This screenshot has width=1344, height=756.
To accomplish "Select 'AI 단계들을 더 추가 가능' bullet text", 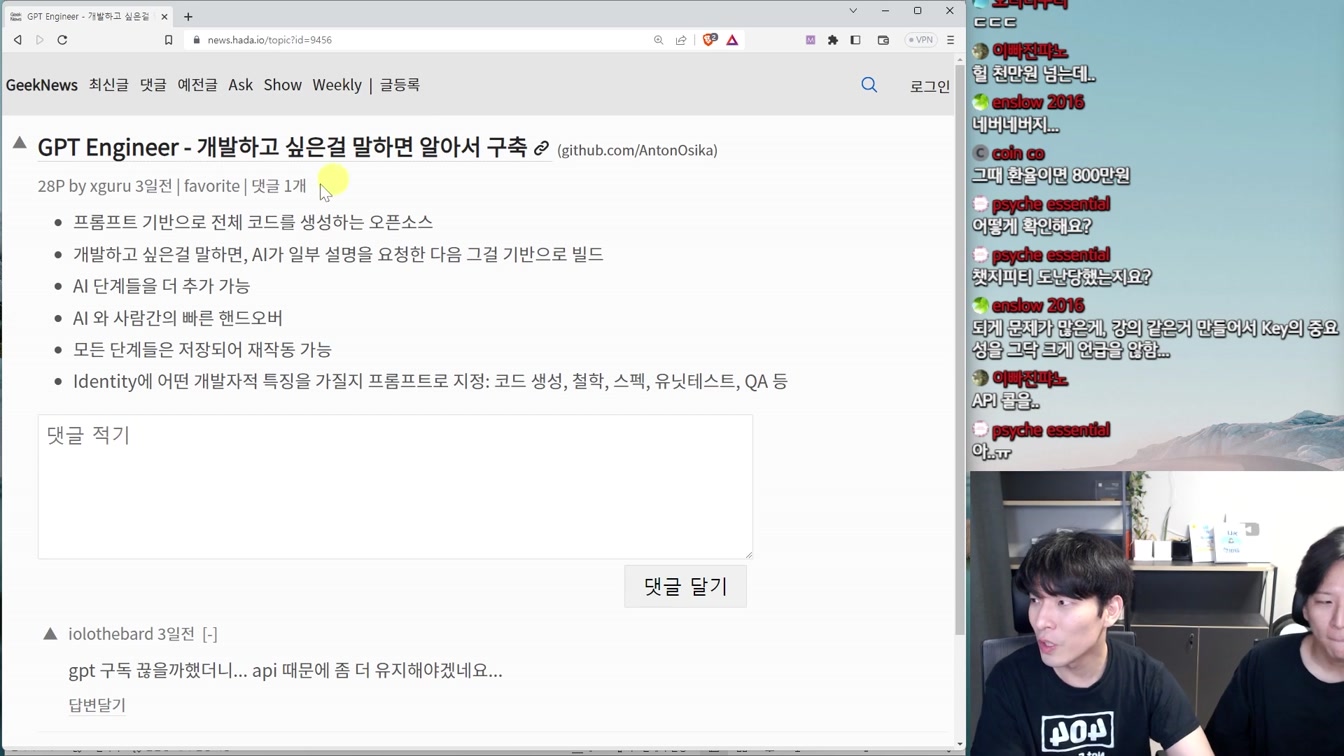I will click(161, 286).
